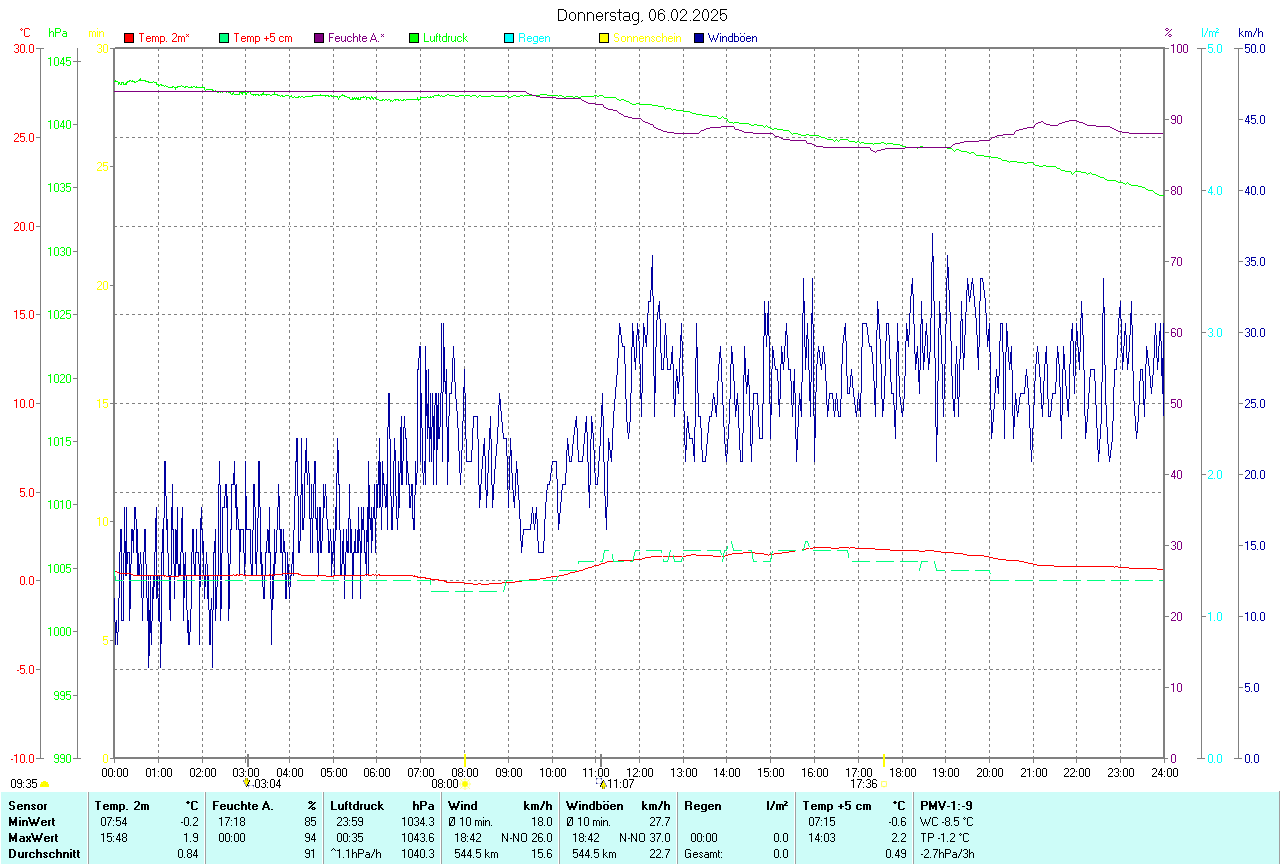This screenshot has width=1280, height=864.
Task: Click the 'Temp +5 cm' column header in the table
Action: pyautogui.click(x=836, y=806)
